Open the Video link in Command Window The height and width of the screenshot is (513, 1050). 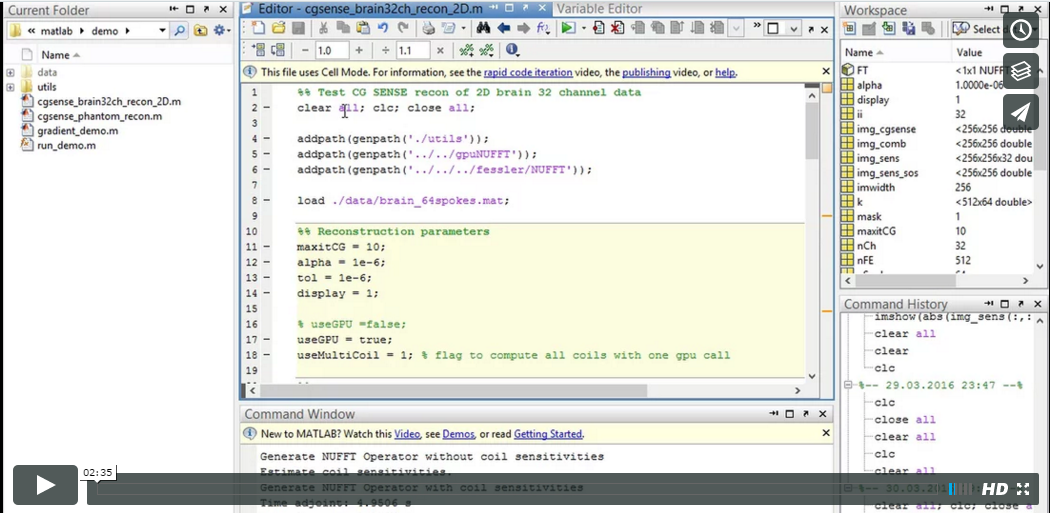407,434
